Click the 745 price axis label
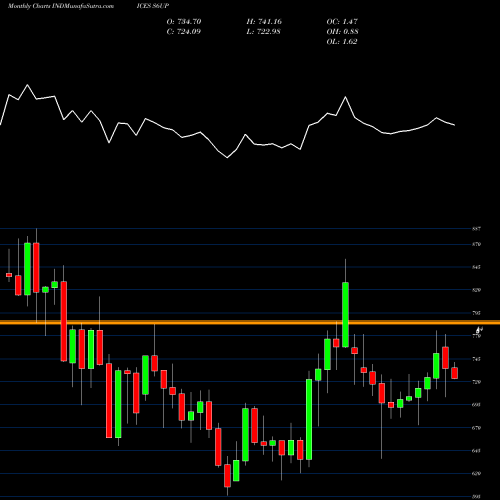 pyautogui.click(x=476, y=359)
